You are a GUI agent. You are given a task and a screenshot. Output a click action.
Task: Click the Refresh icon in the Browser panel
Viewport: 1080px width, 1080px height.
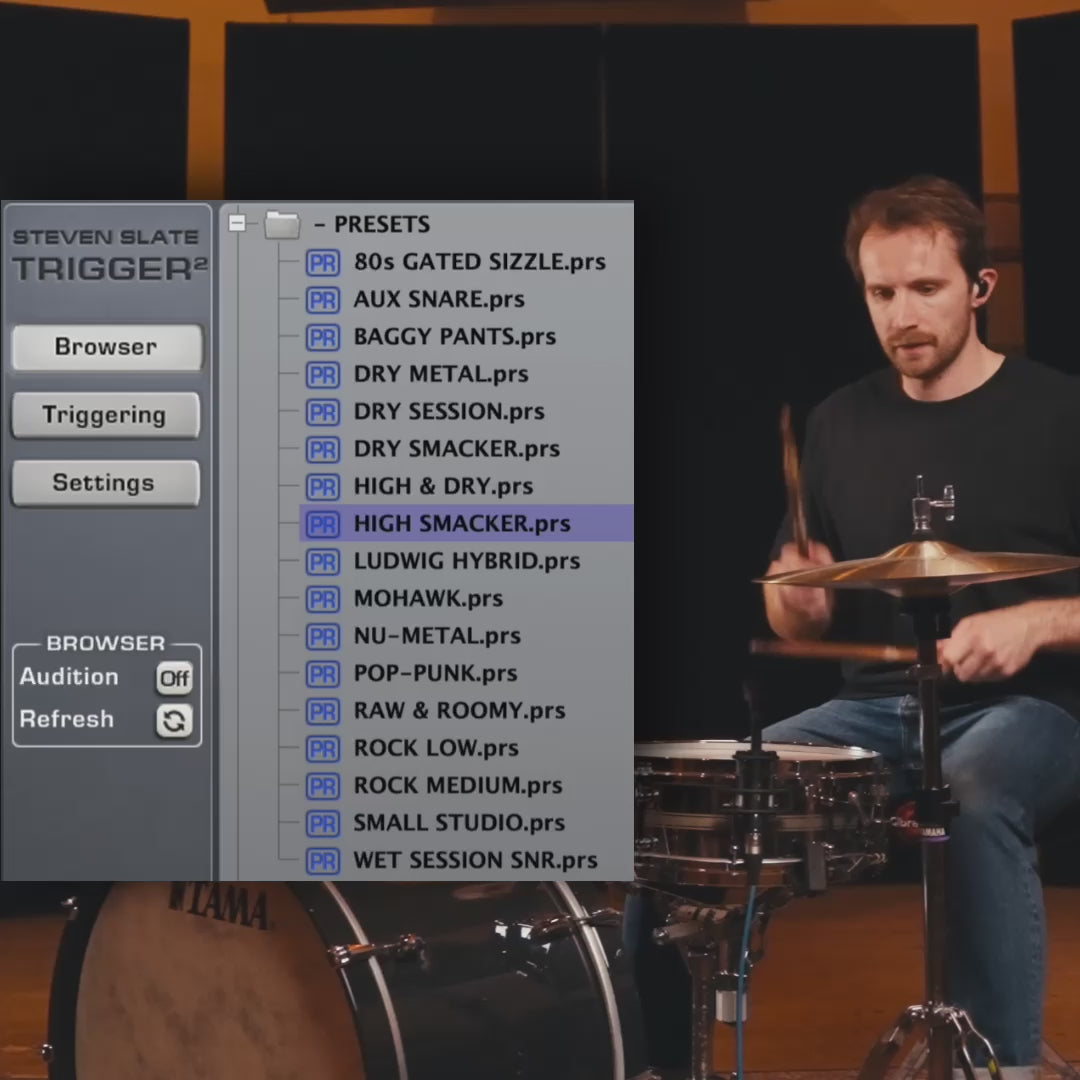pyautogui.click(x=174, y=720)
